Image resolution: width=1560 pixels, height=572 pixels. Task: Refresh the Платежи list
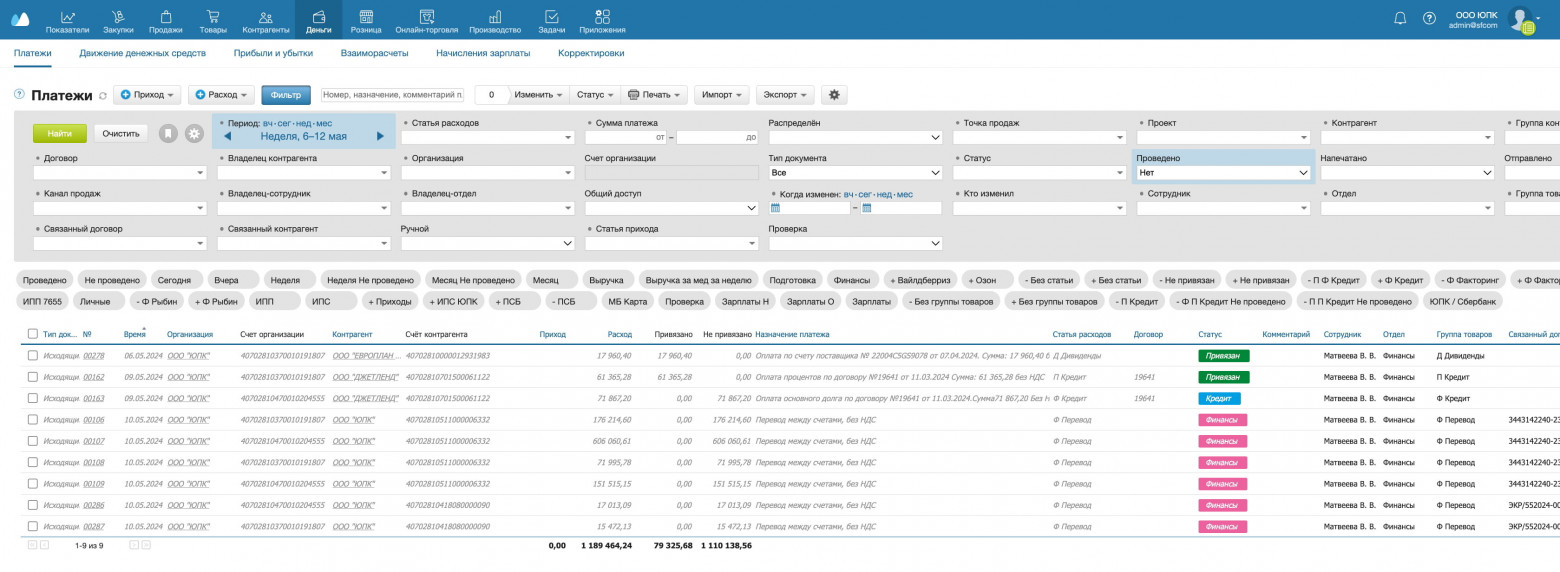(102, 96)
